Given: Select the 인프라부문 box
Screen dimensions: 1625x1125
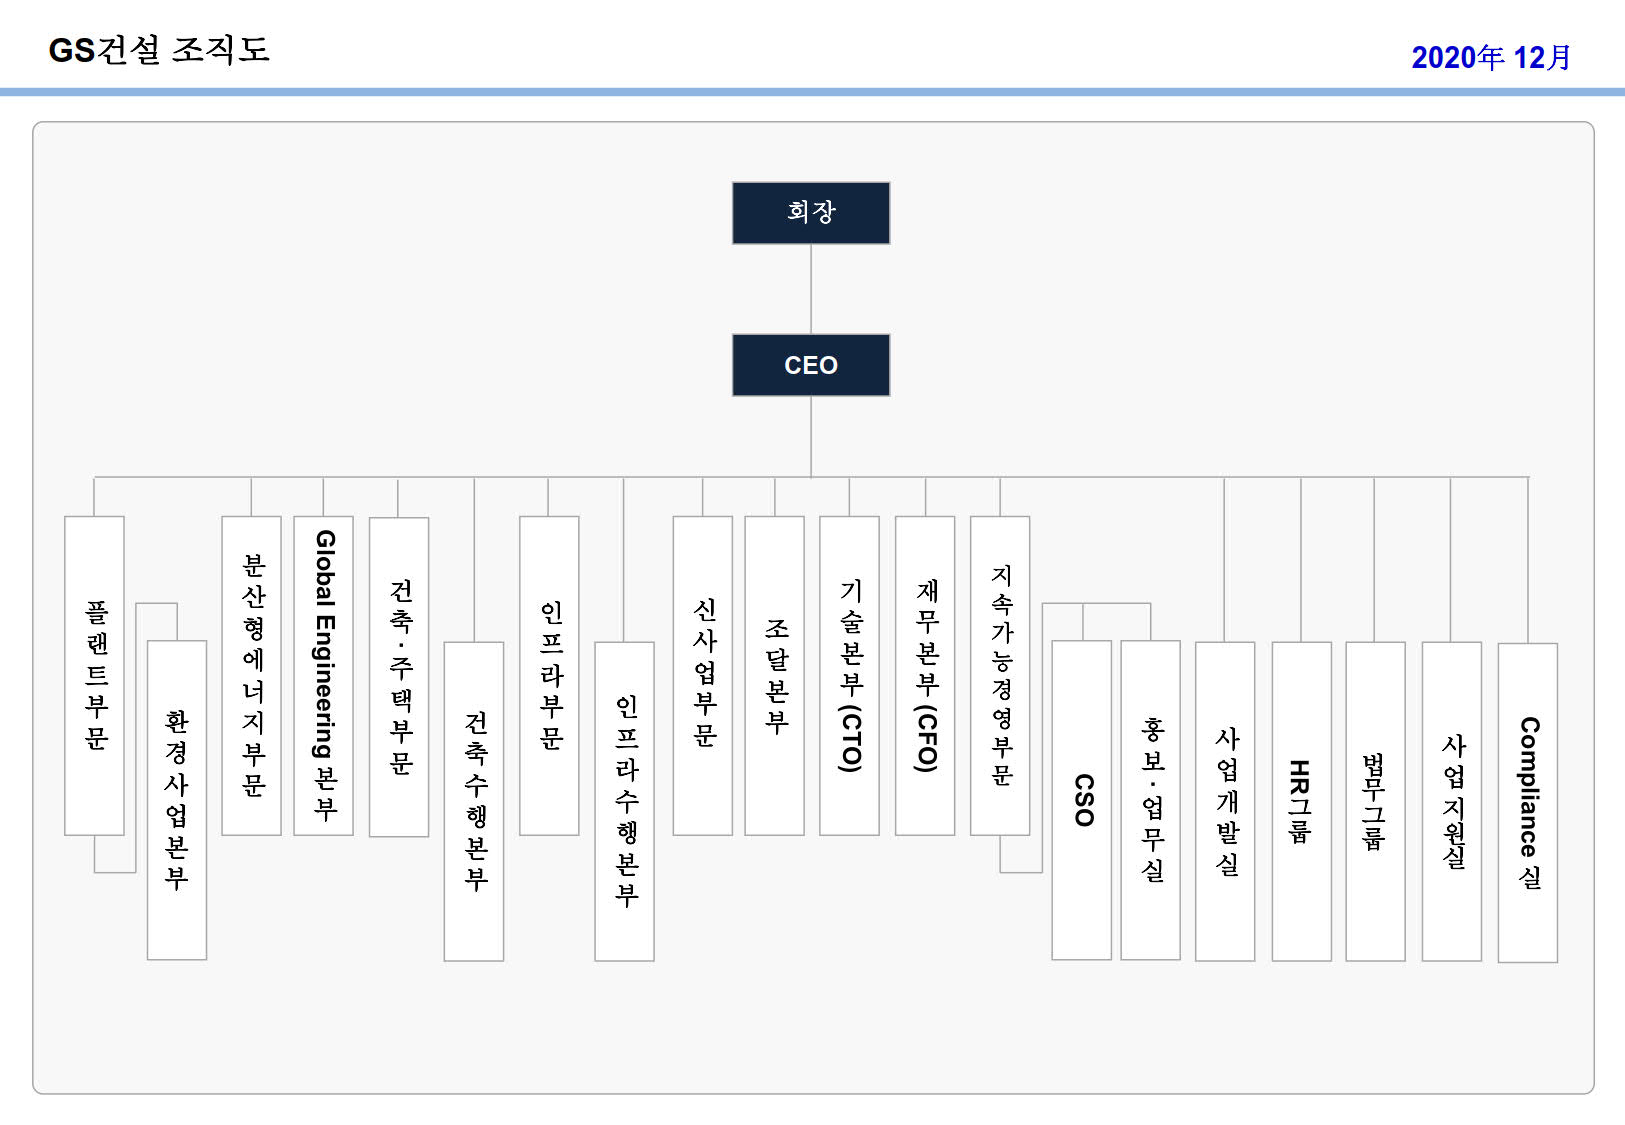Looking at the screenshot, I should (549, 675).
